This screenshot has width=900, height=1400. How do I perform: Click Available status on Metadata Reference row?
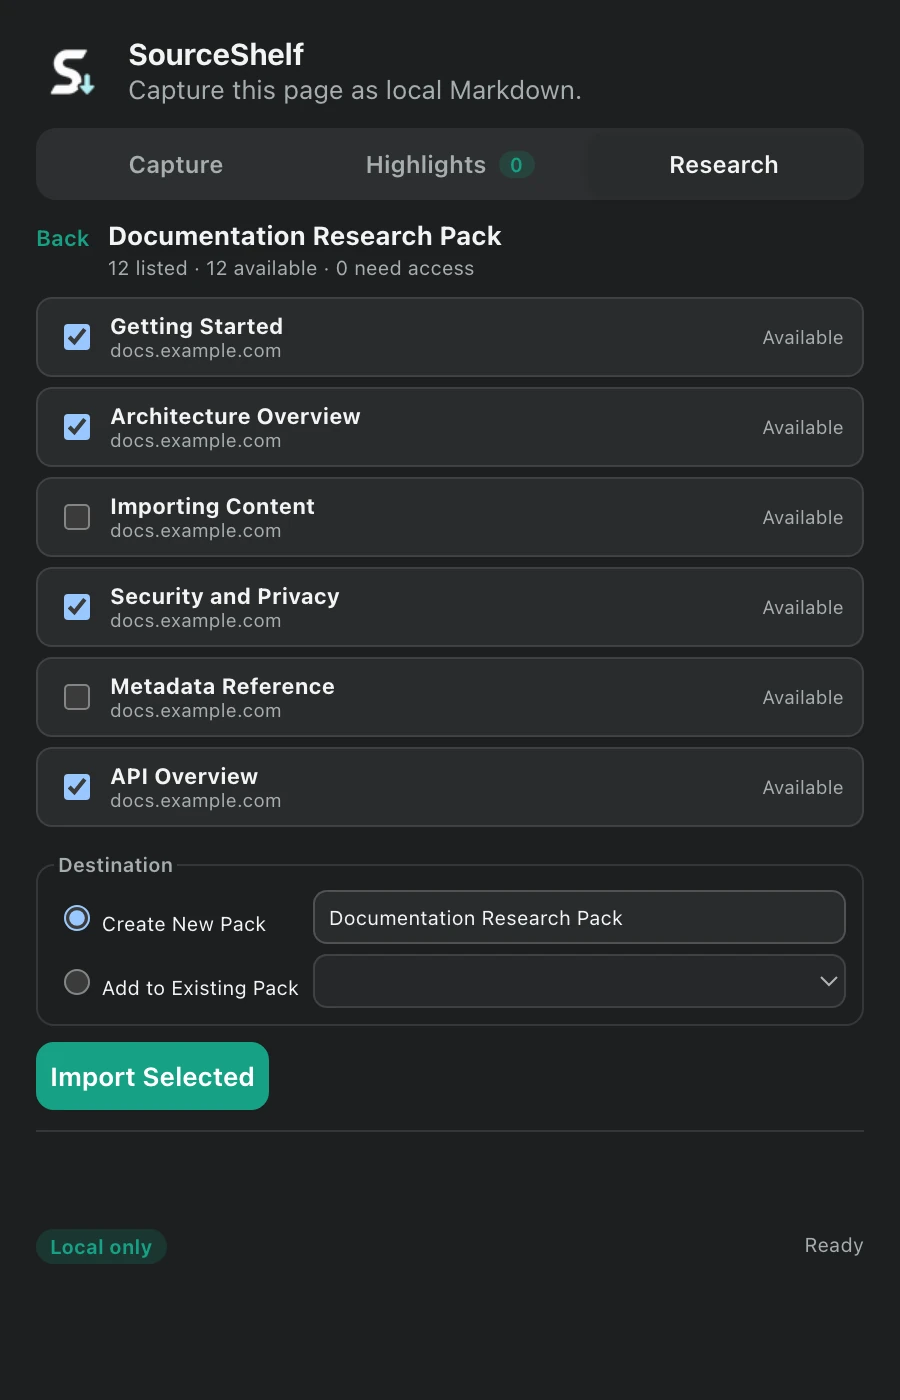803,698
